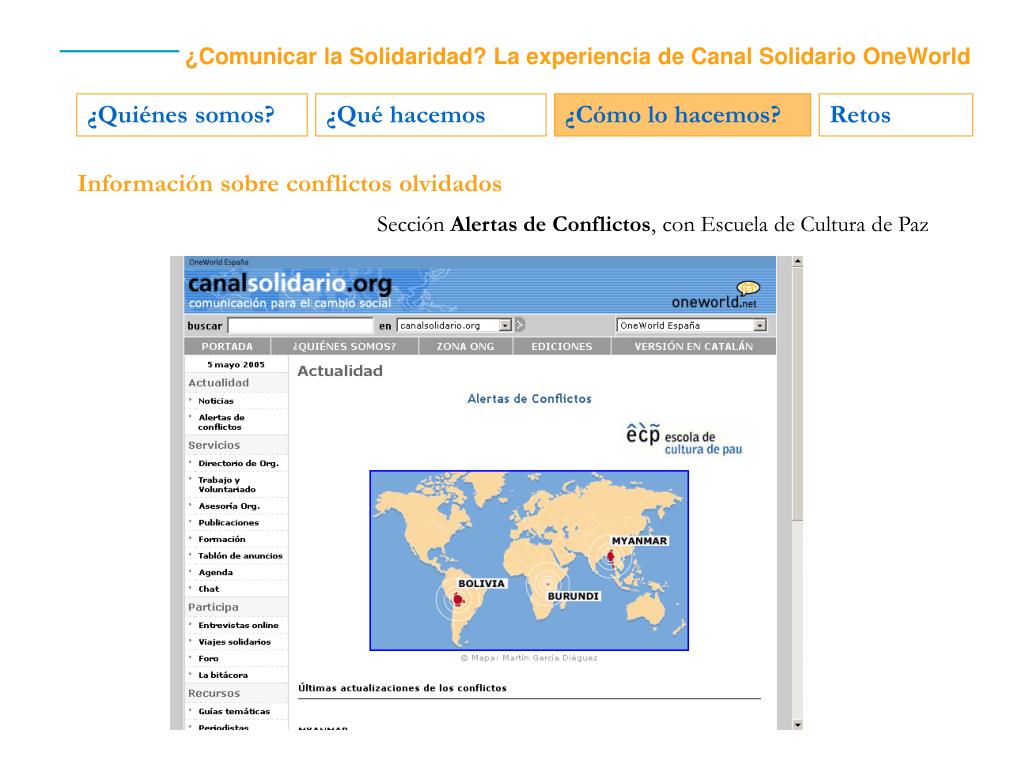This screenshot has width=1024, height=768.
Task: Open the ZONA ONG menu item
Action: (x=466, y=347)
